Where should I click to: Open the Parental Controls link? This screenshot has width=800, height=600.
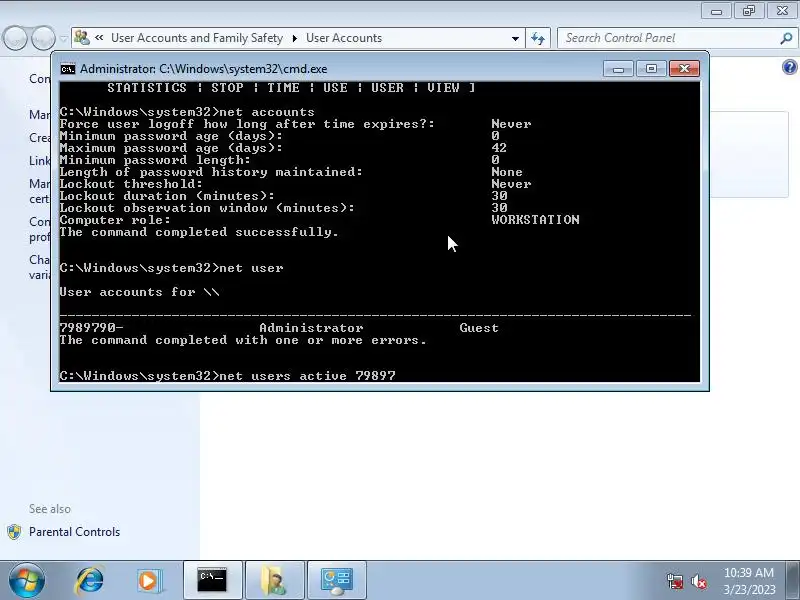pos(74,532)
